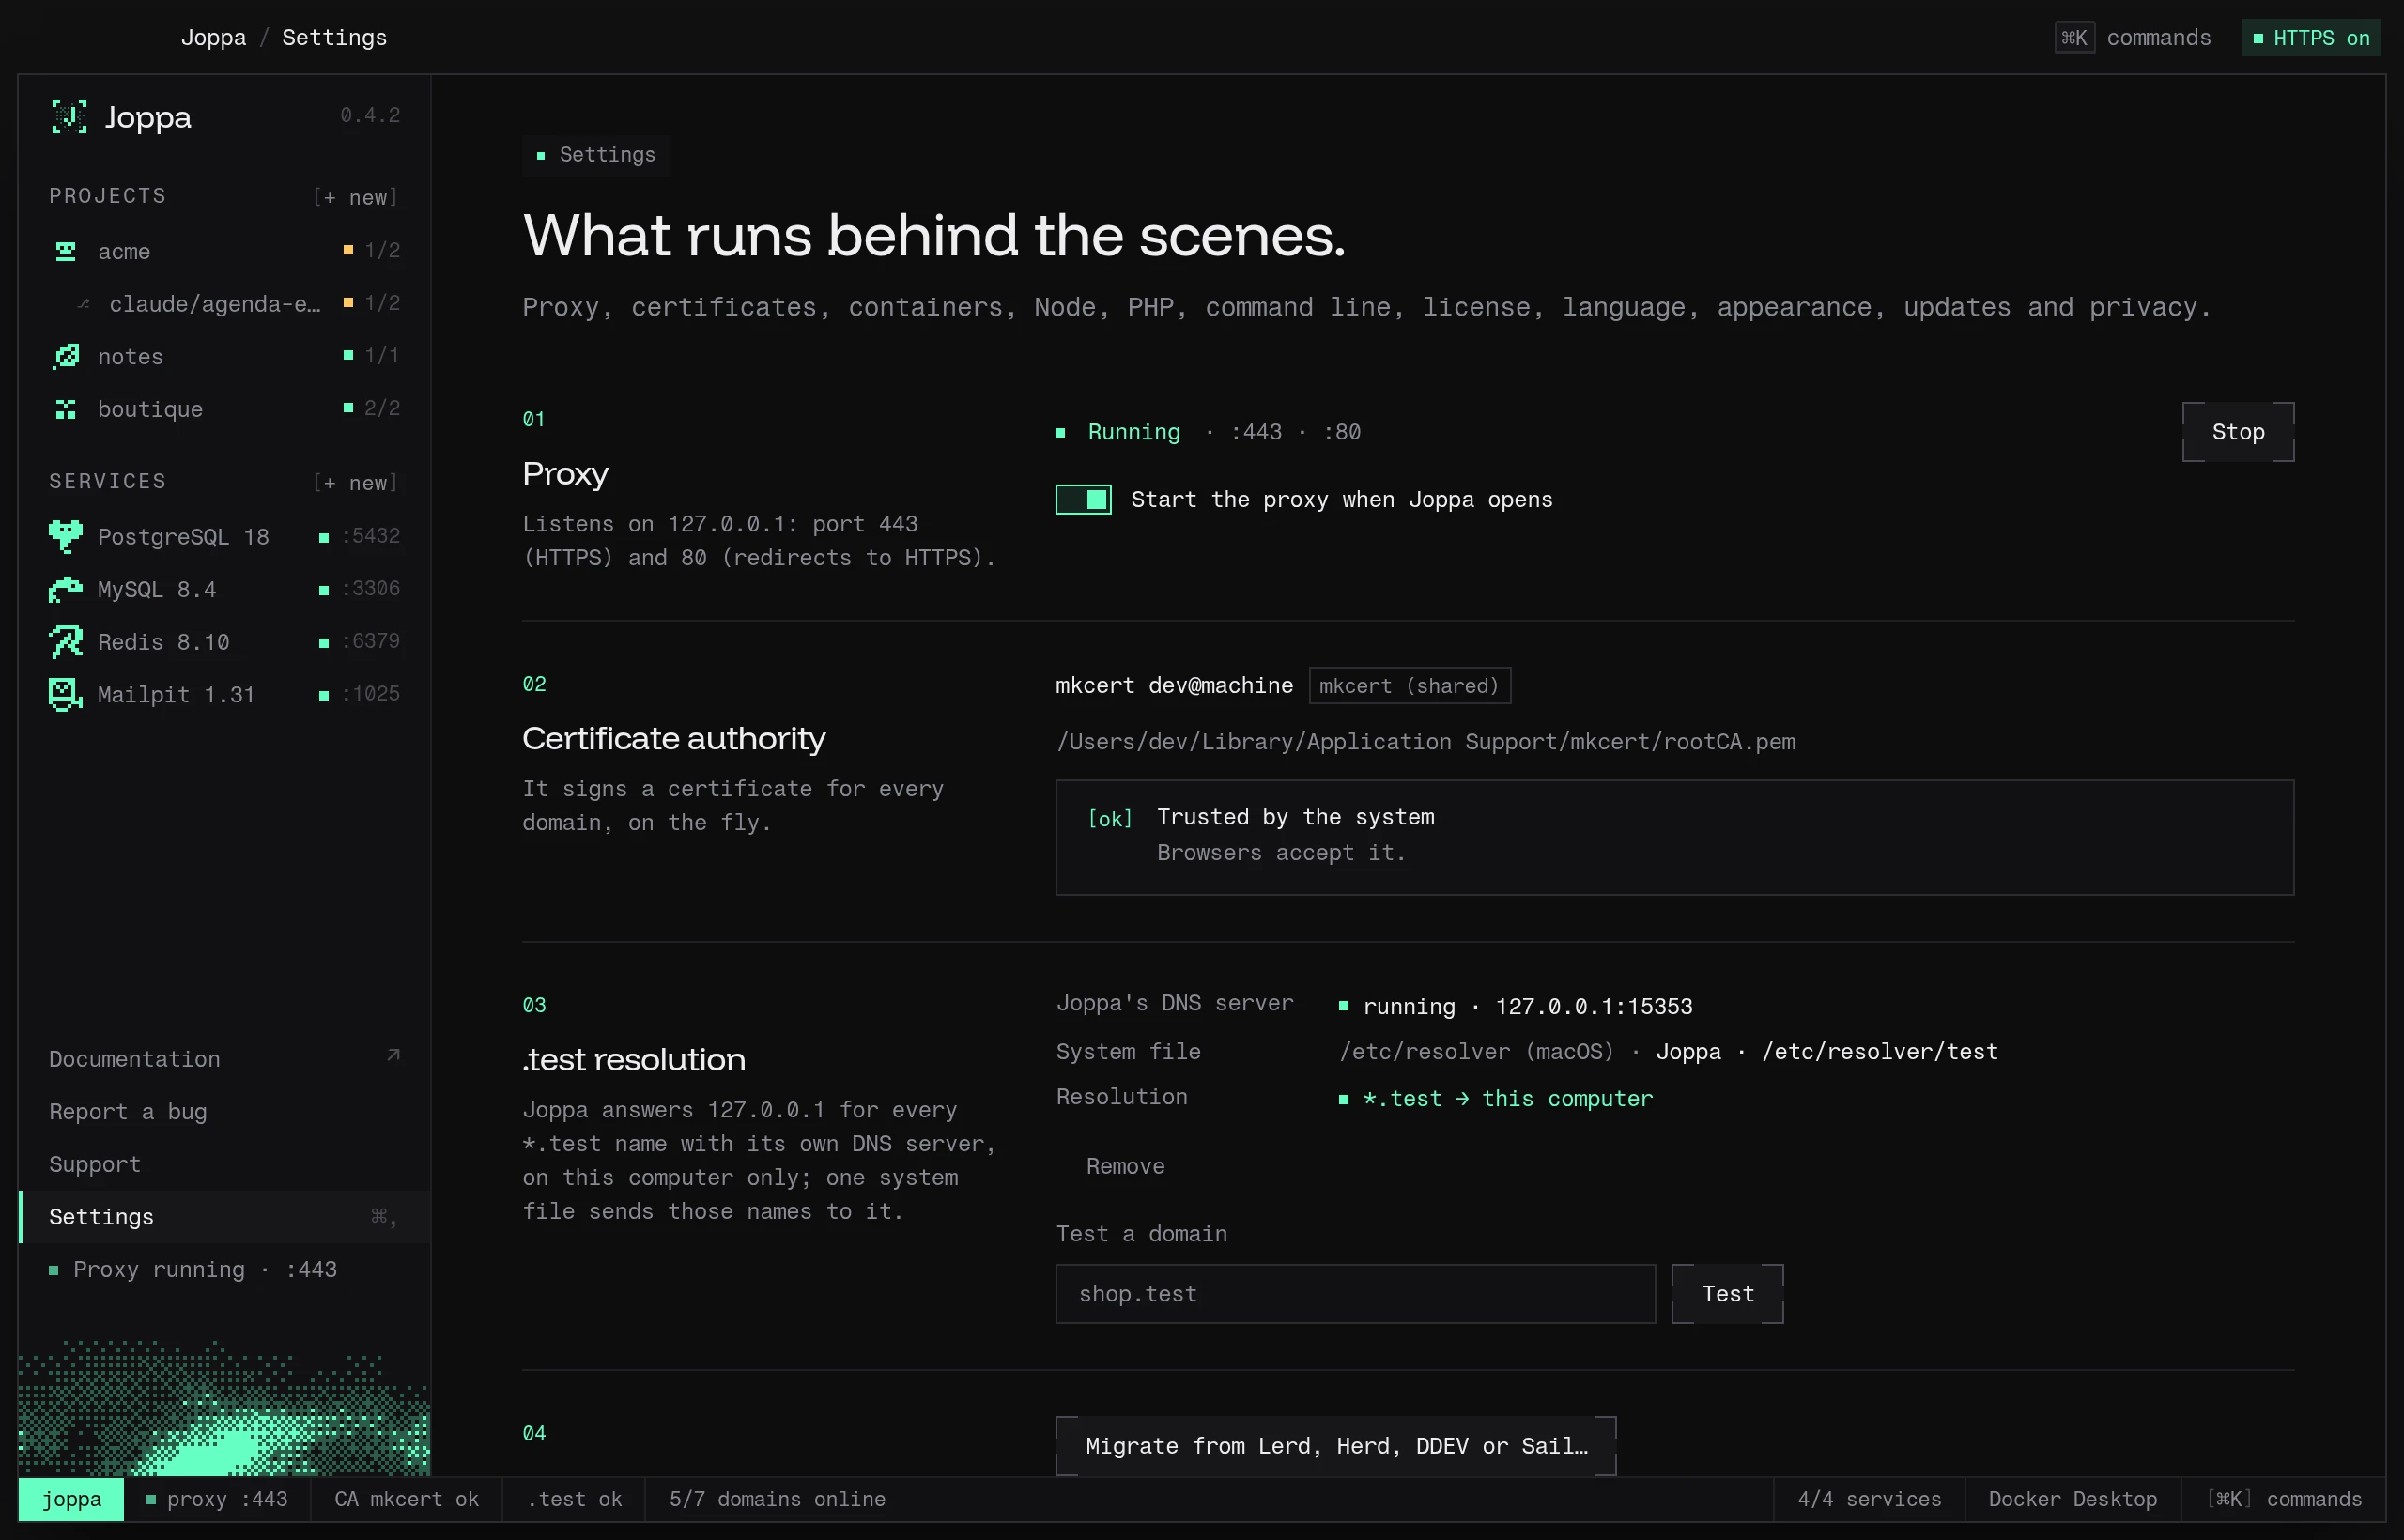The height and width of the screenshot is (1540, 2404).
Task: Click the PostgreSQL 18 service icon
Action: pos(66,537)
